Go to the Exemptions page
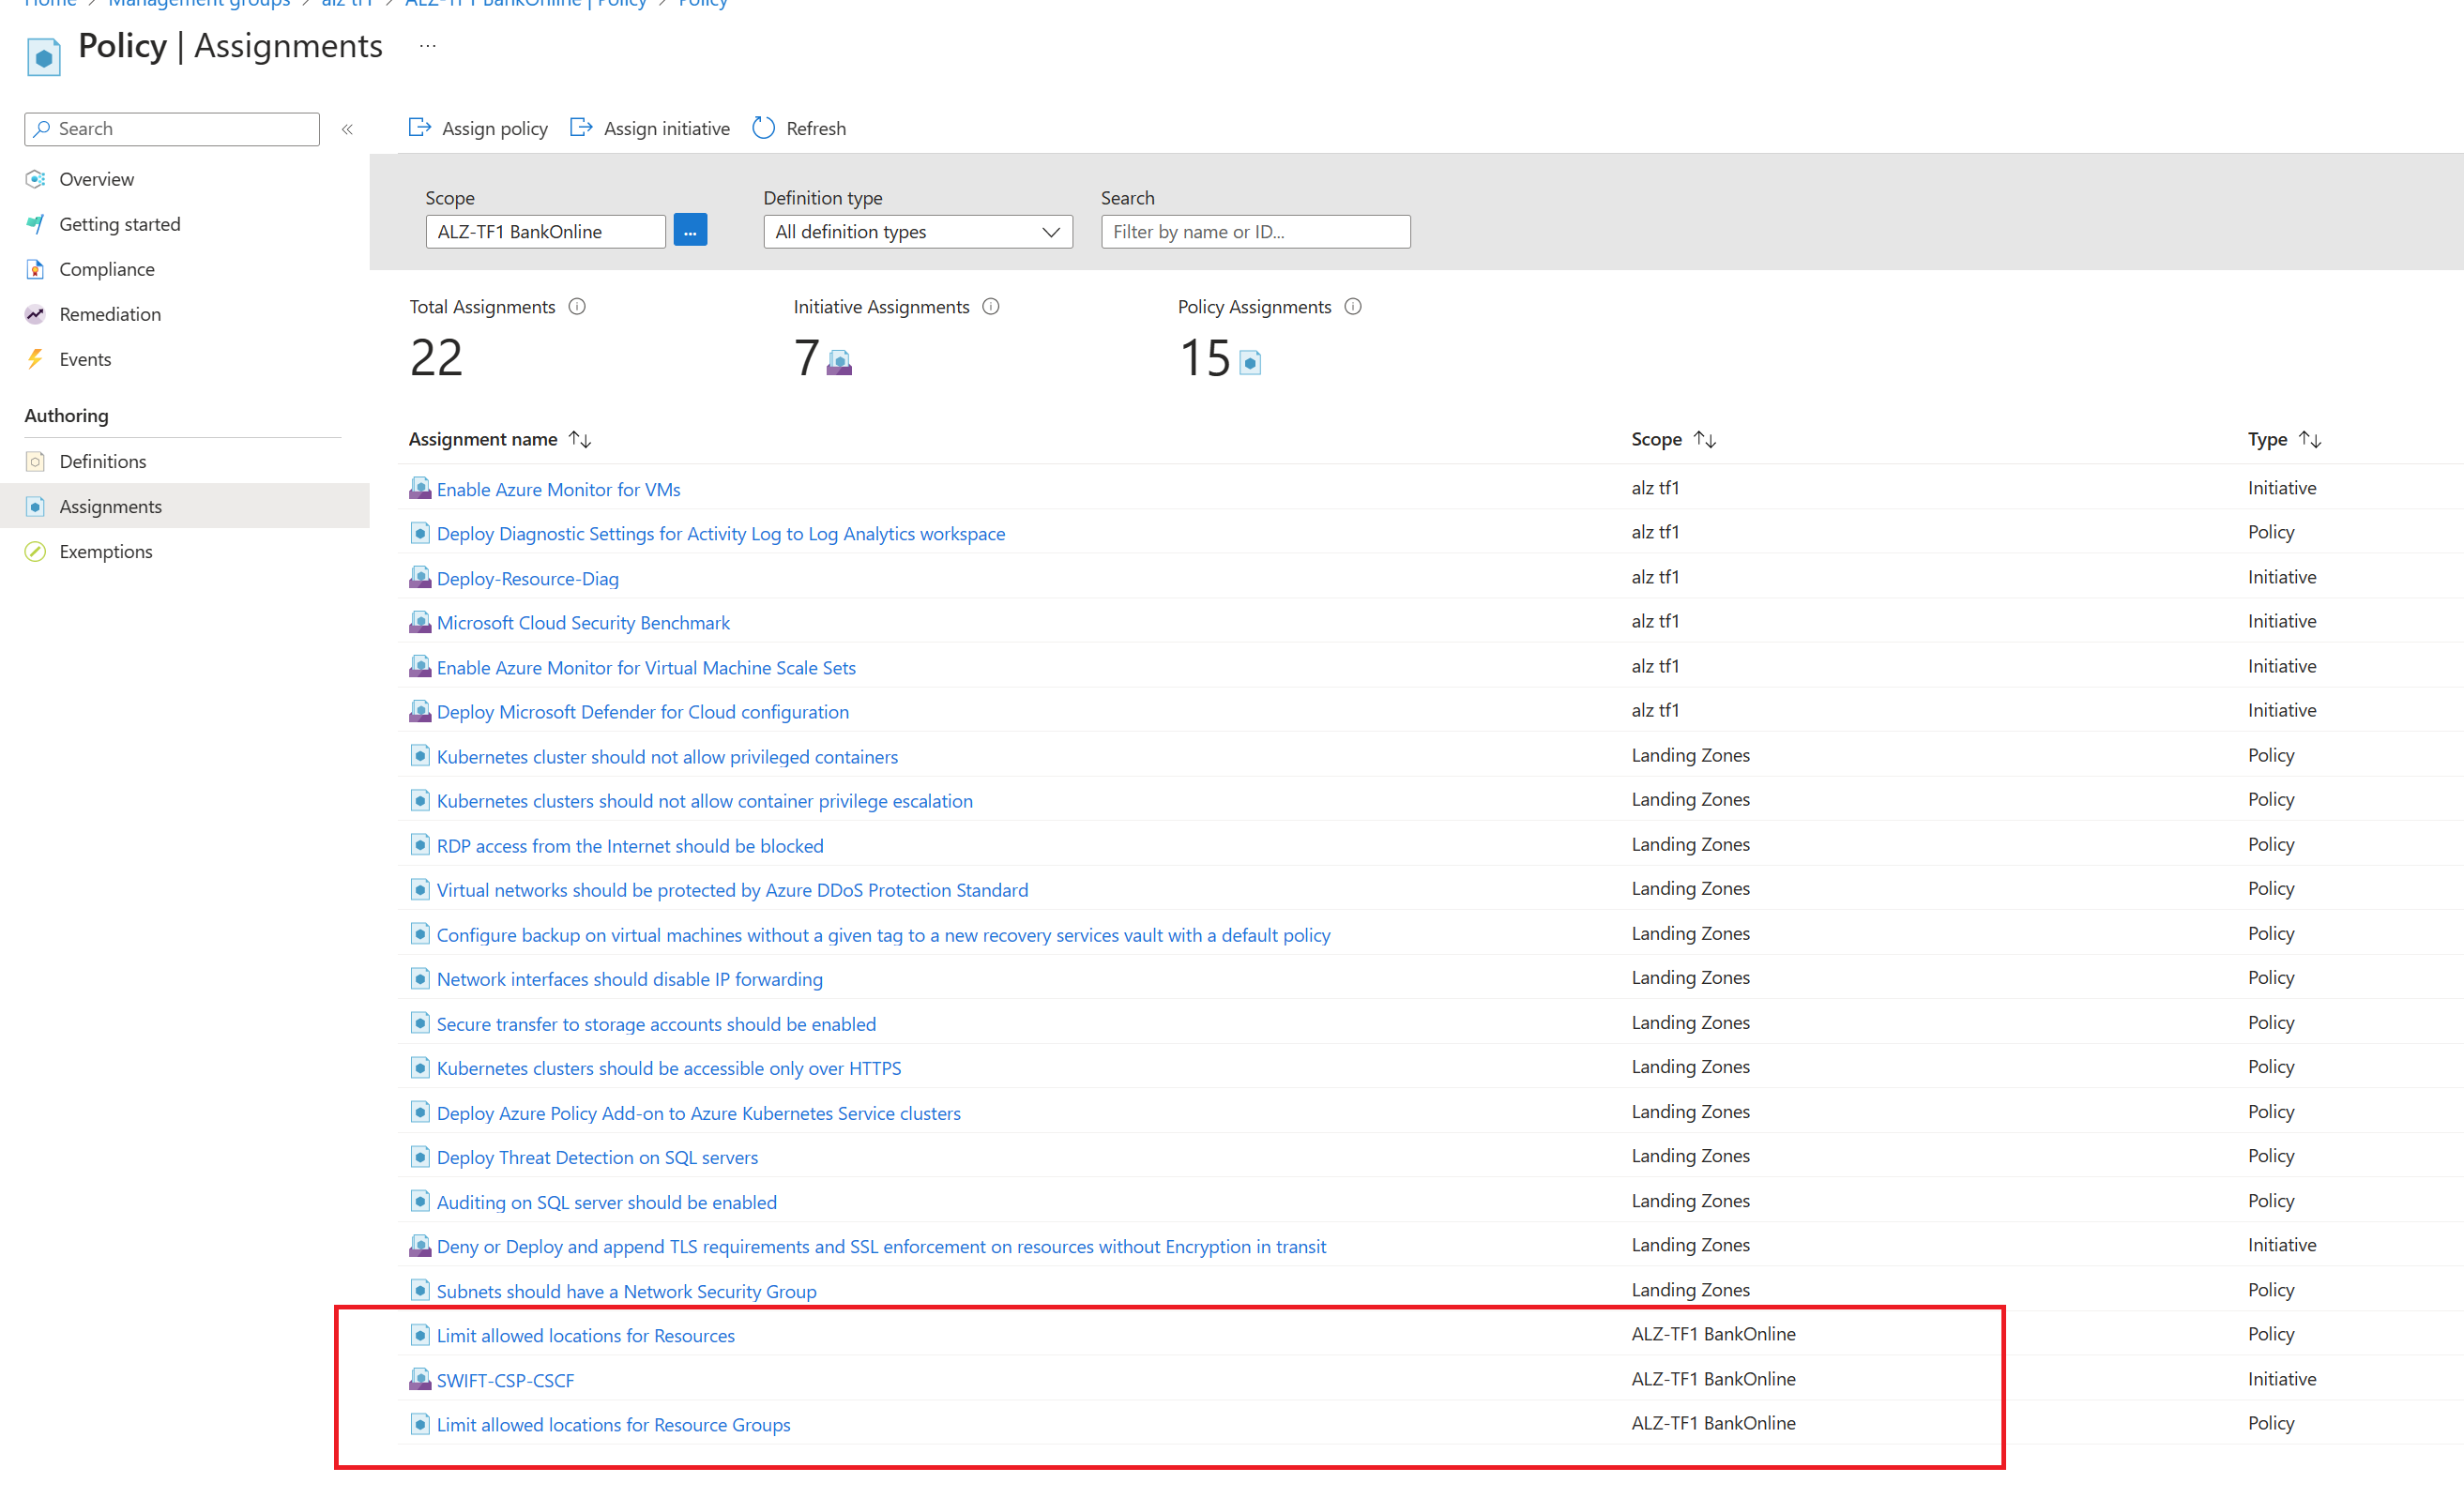 [105, 551]
